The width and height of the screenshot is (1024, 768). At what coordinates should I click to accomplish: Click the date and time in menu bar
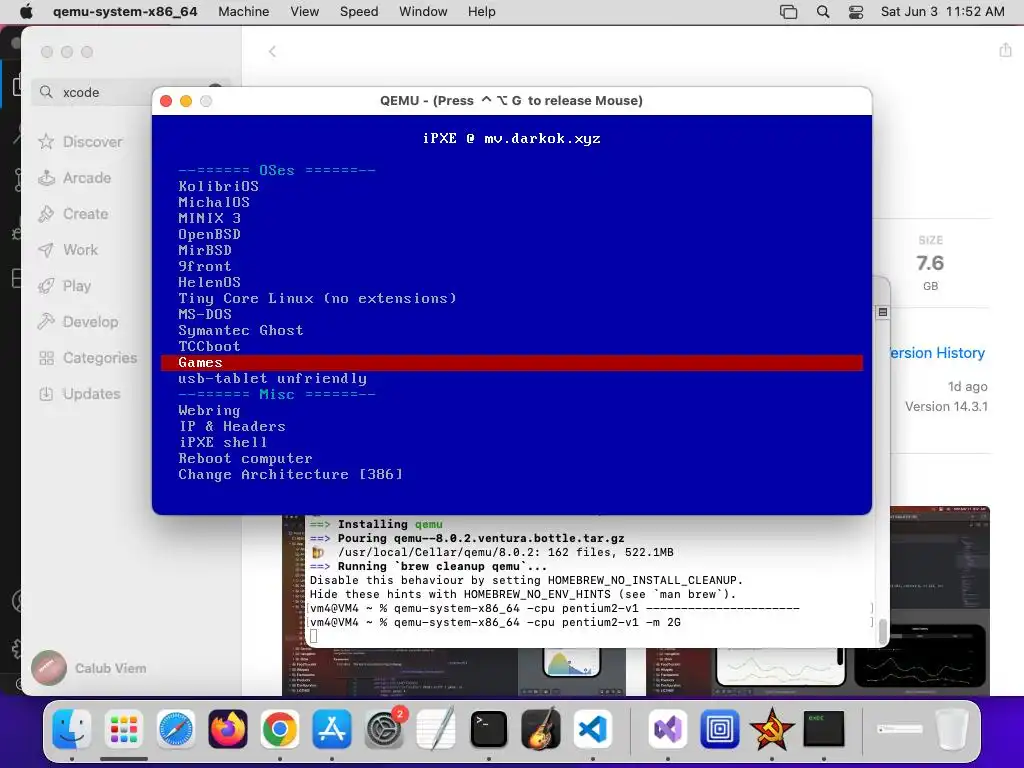coord(942,12)
